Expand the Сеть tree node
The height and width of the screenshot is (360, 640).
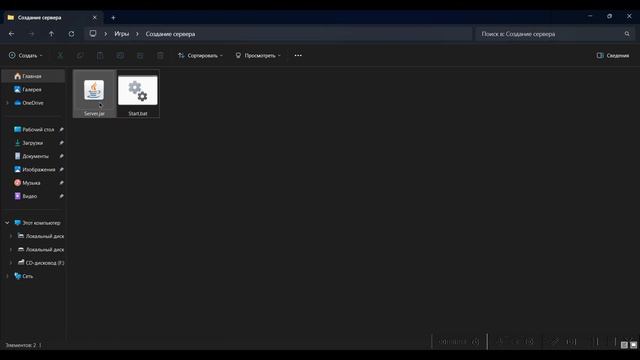click(7, 276)
